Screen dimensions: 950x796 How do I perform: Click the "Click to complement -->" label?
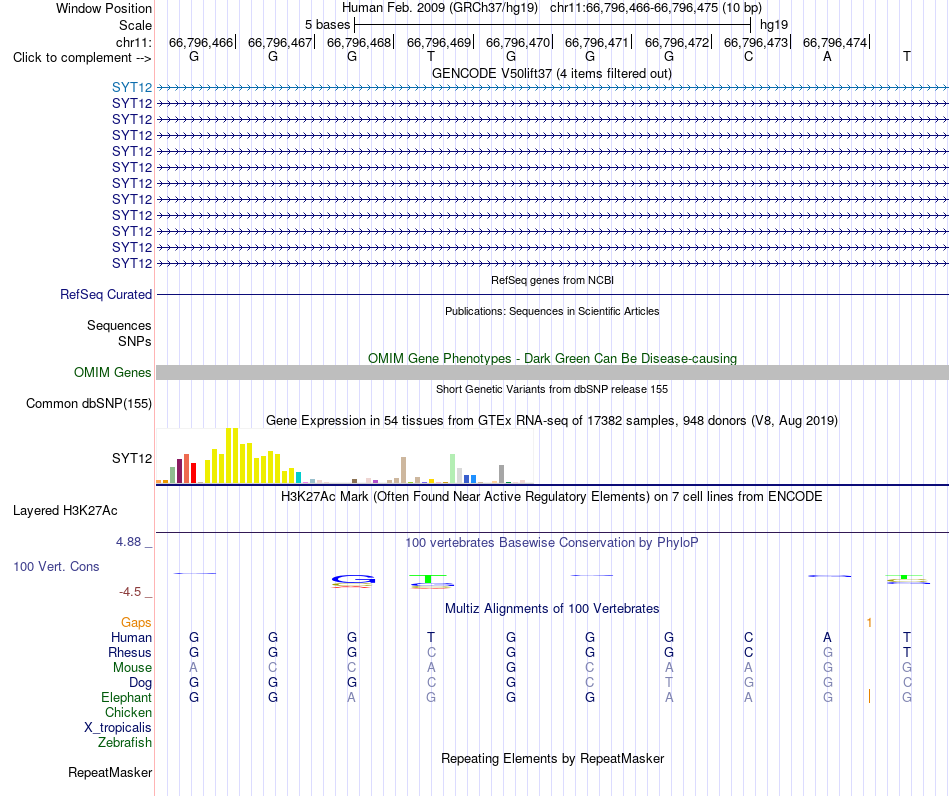point(82,58)
